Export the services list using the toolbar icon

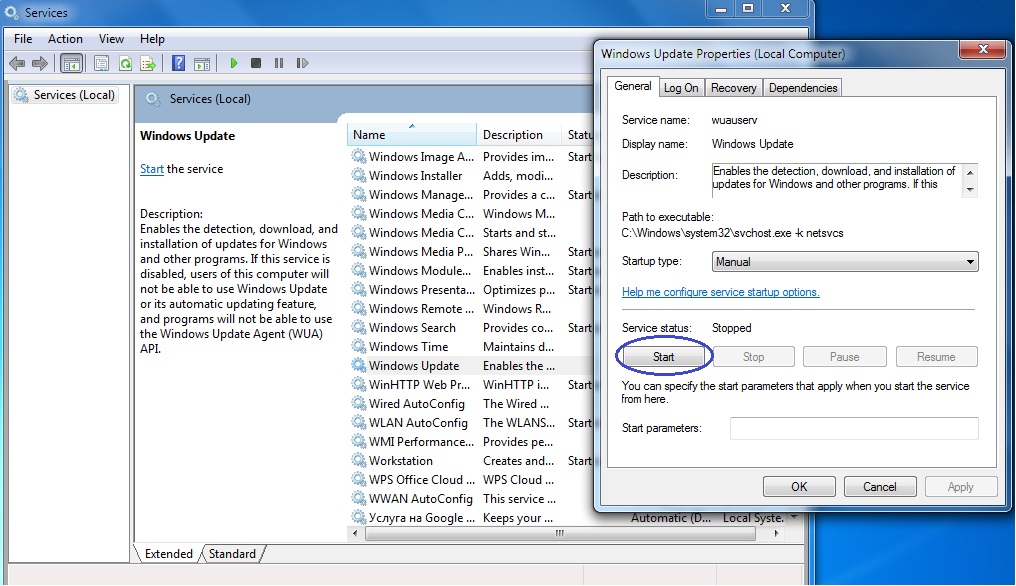point(147,62)
